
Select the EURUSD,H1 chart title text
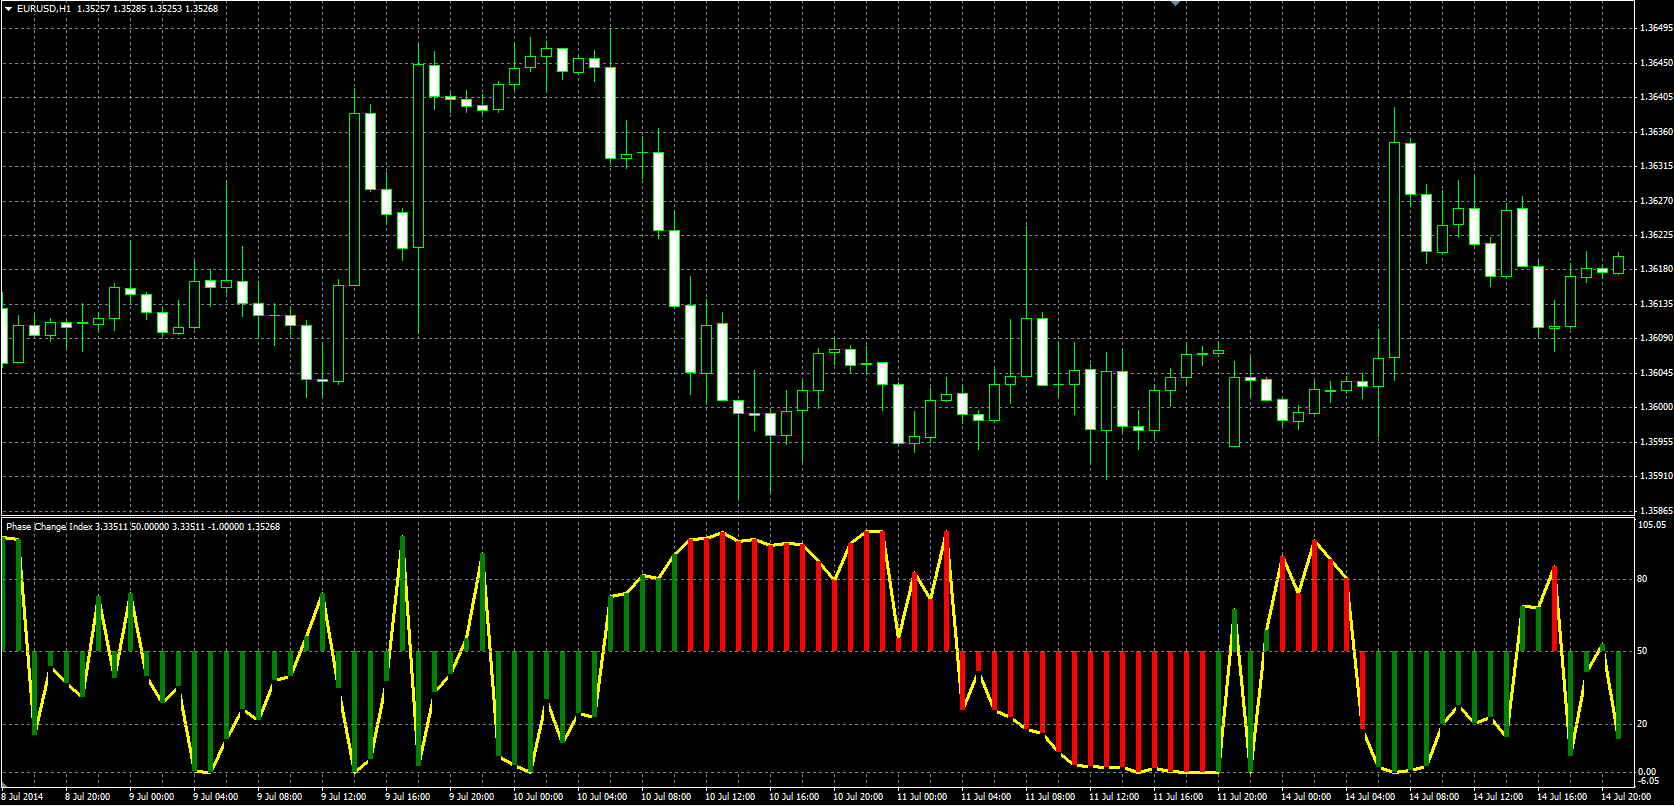[43, 8]
